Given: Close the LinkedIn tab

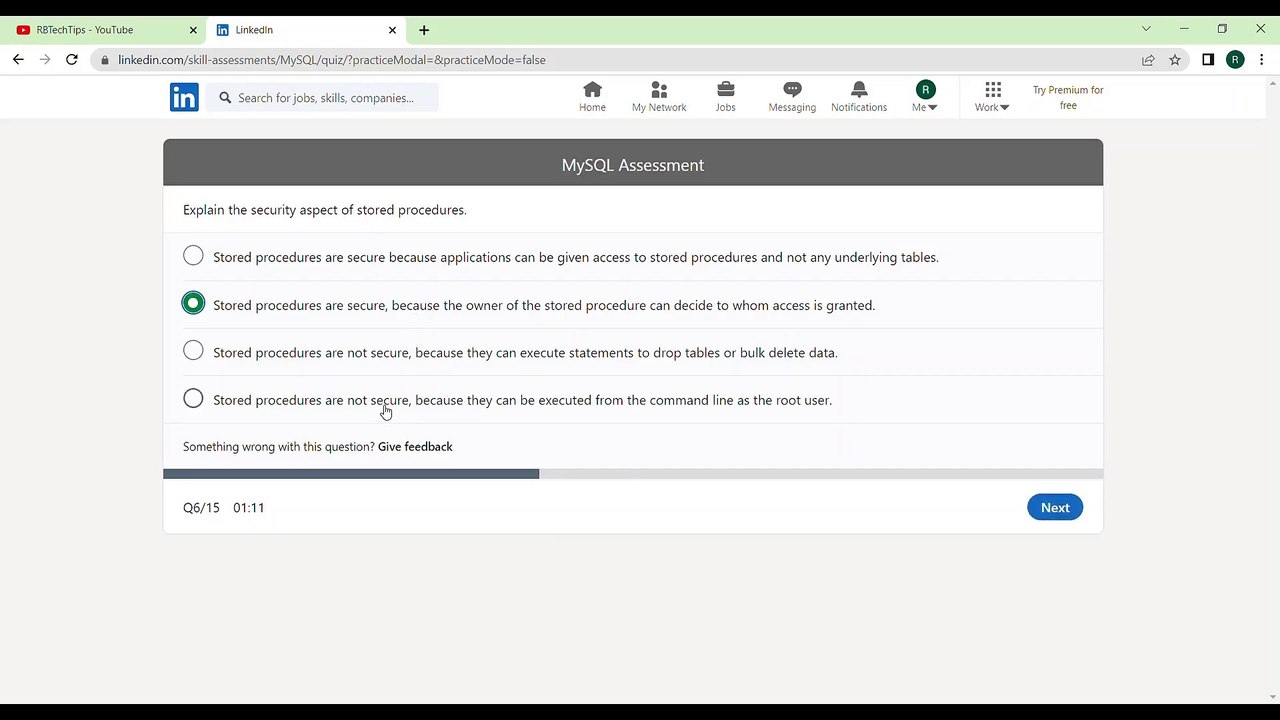Looking at the screenshot, I should click(x=393, y=30).
